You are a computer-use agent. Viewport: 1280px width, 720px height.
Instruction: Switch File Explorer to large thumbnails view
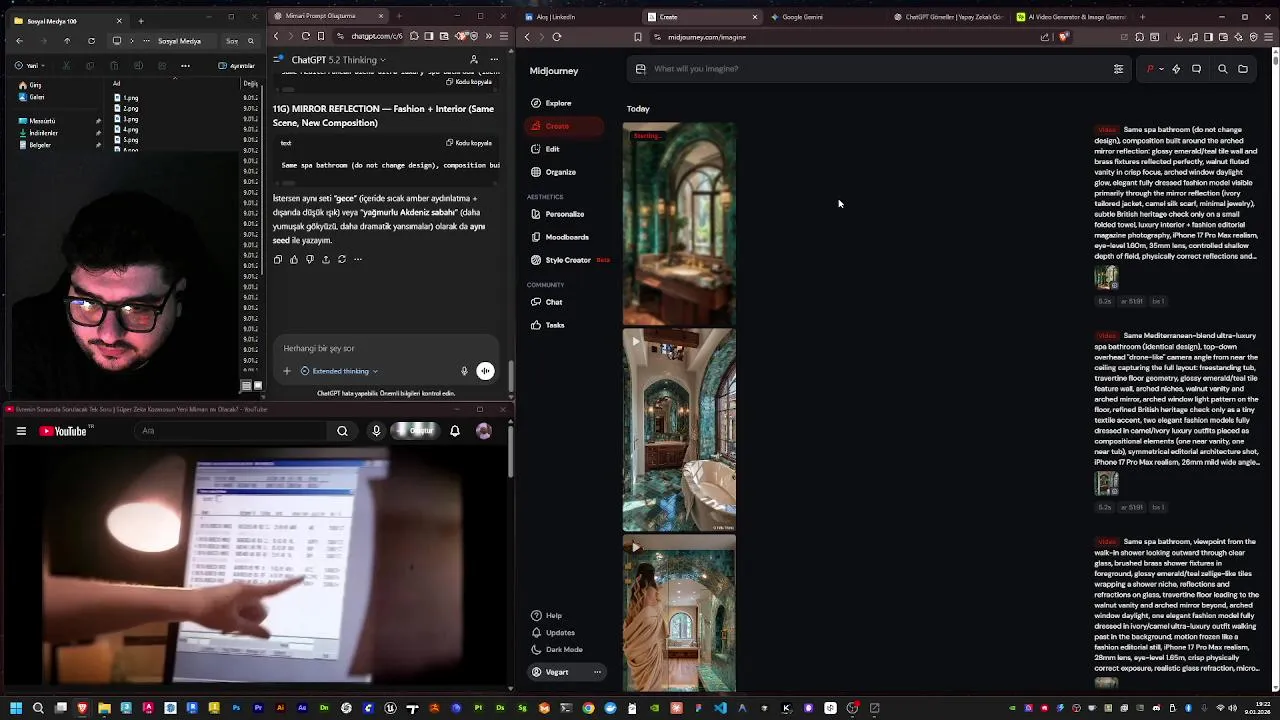257,385
